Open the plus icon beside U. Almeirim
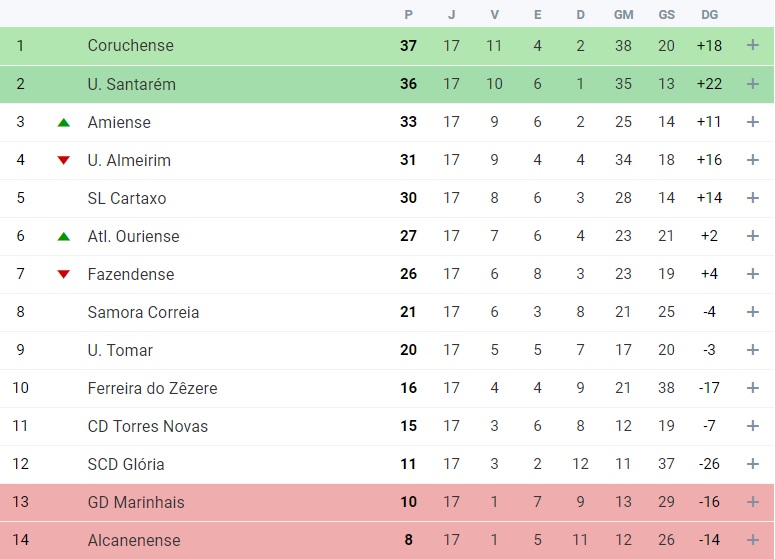This screenshot has height=559, width=775. [x=752, y=160]
